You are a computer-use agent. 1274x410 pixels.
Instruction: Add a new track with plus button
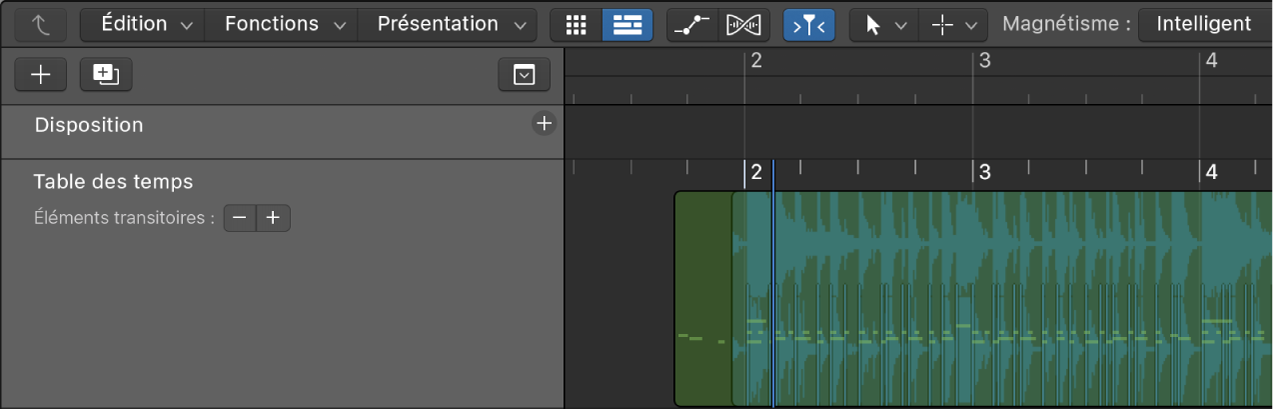41,75
